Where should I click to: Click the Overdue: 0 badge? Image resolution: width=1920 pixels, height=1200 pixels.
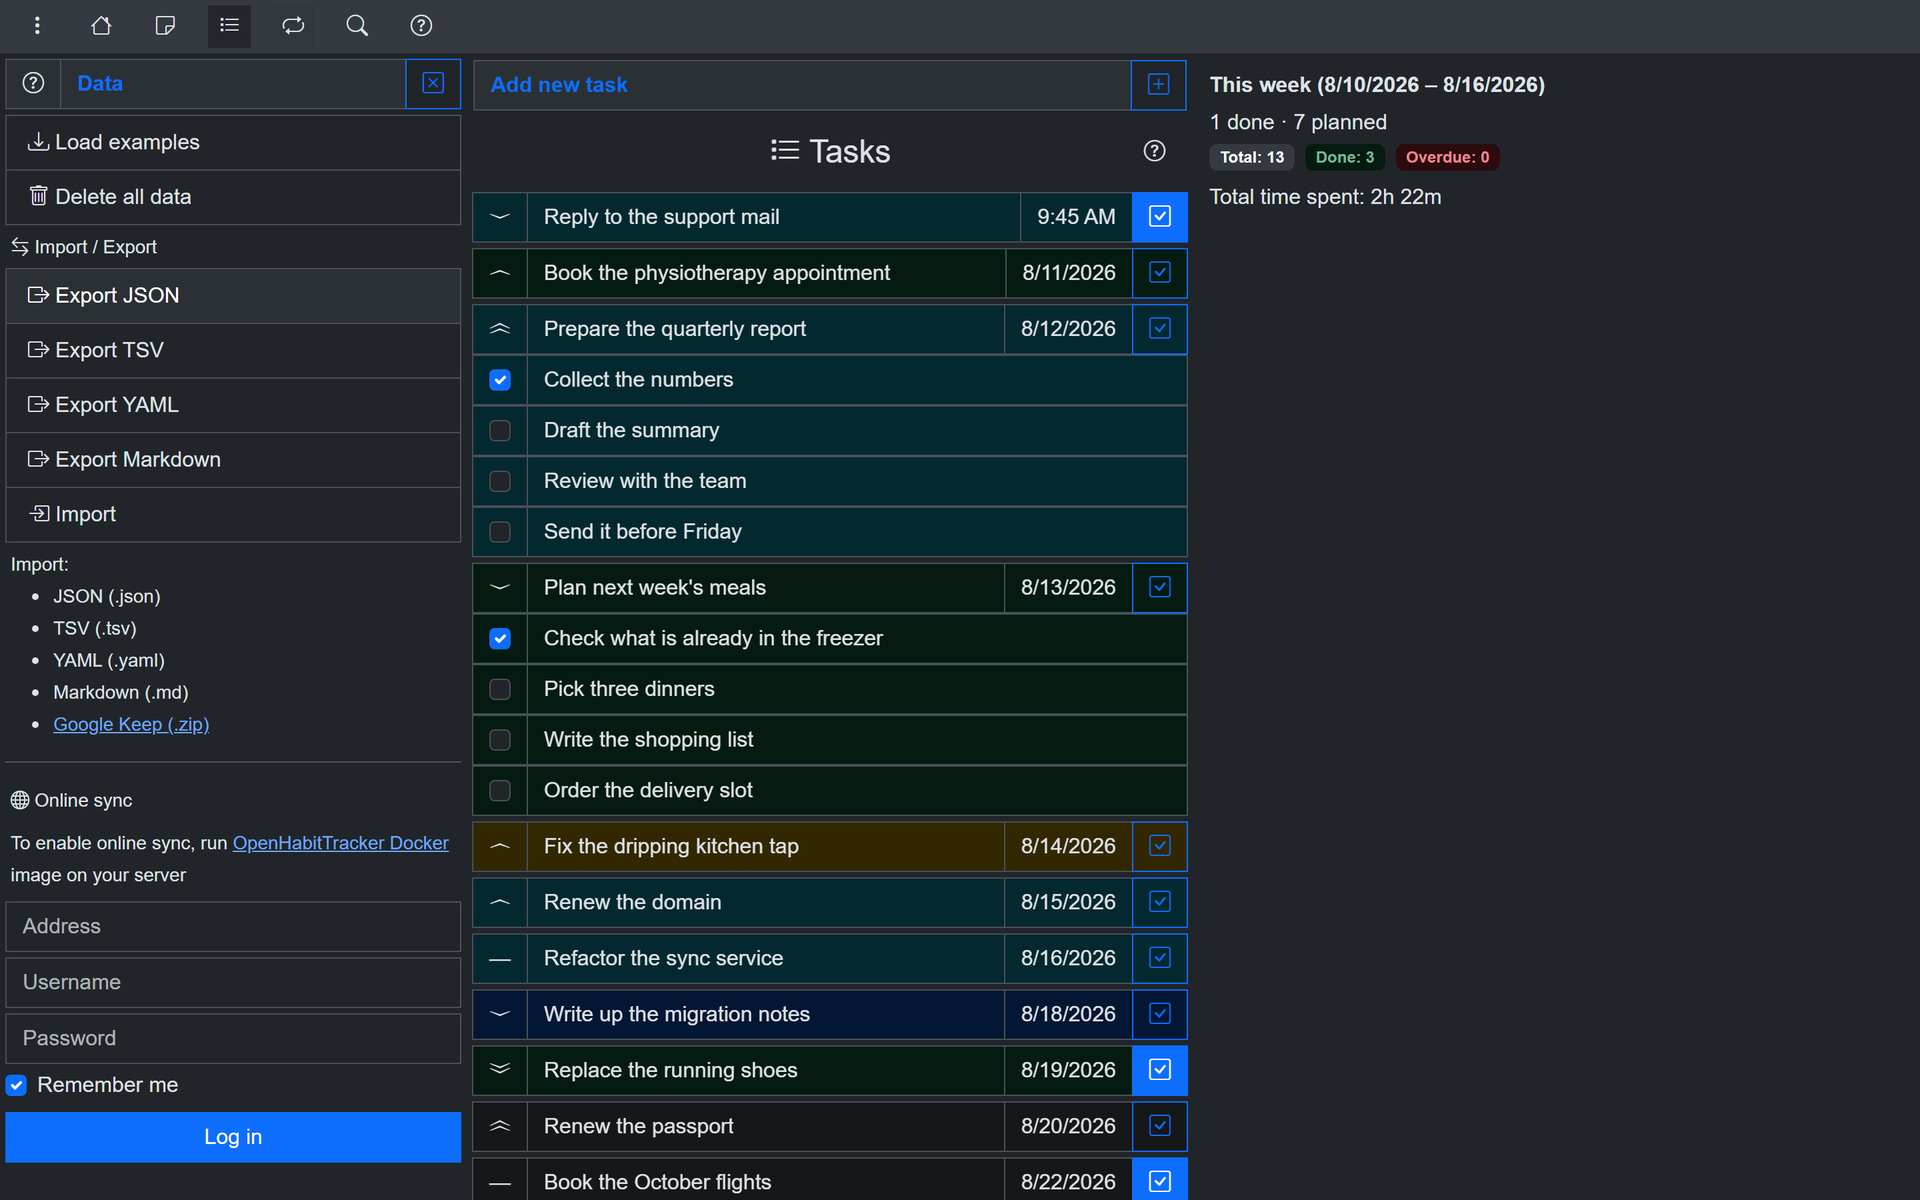[x=1447, y=157]
